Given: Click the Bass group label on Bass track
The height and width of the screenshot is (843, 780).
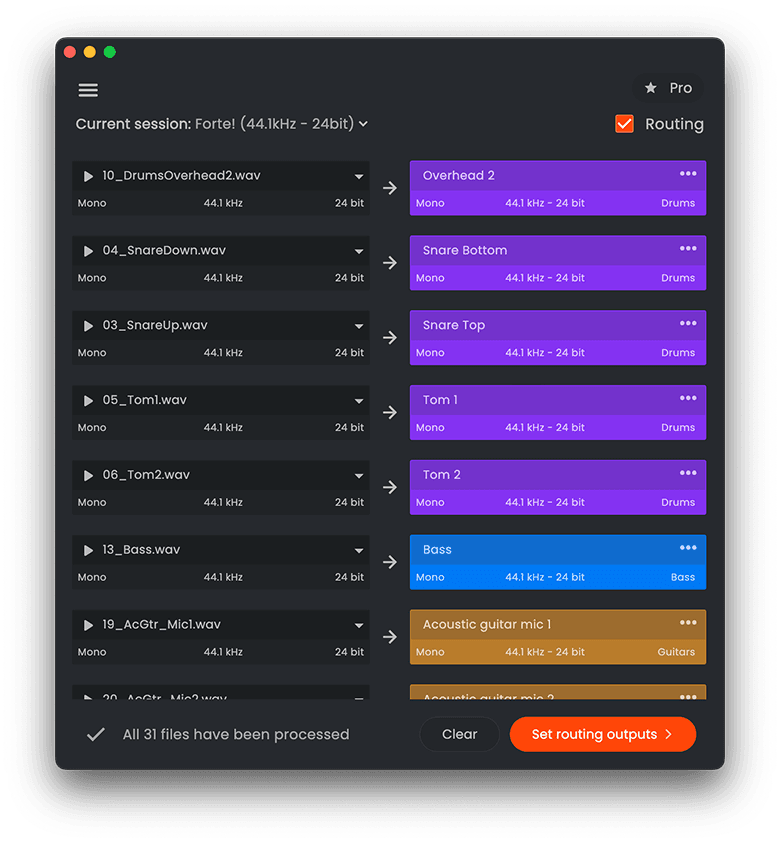Looking at the screenshot, I should pos(683,577).
